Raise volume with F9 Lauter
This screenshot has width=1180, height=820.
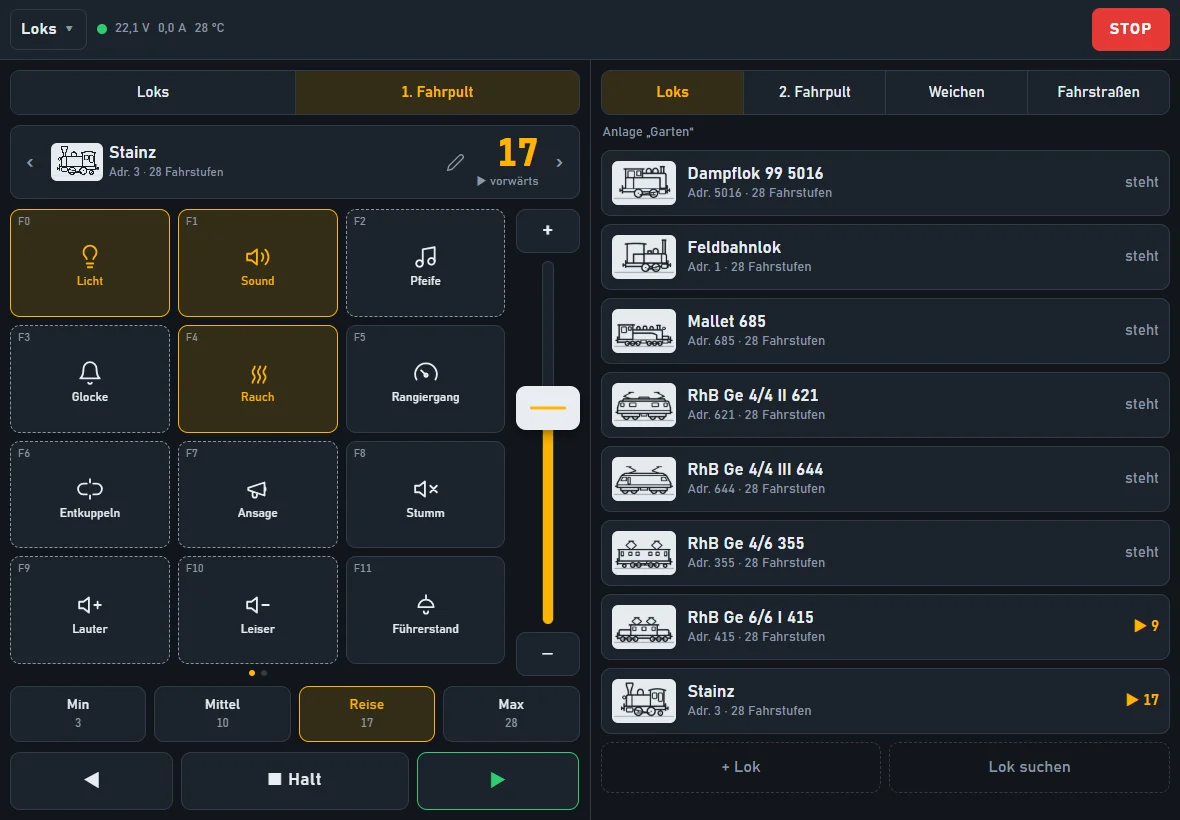(90, 610)
